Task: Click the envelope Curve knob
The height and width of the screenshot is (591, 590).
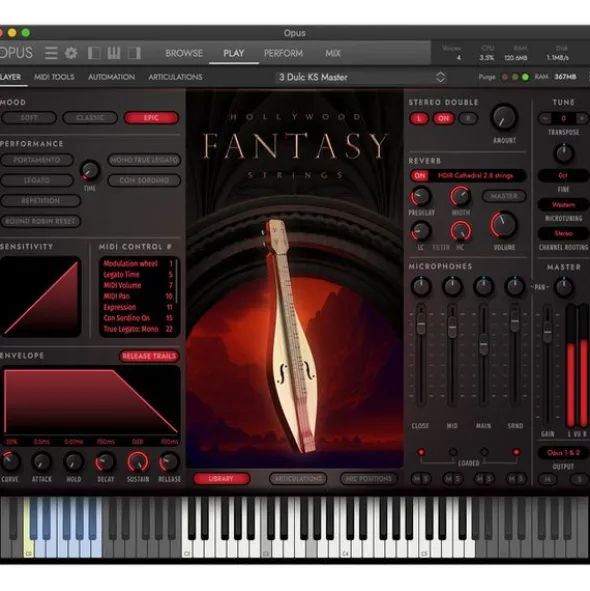Action: point(11,461)
